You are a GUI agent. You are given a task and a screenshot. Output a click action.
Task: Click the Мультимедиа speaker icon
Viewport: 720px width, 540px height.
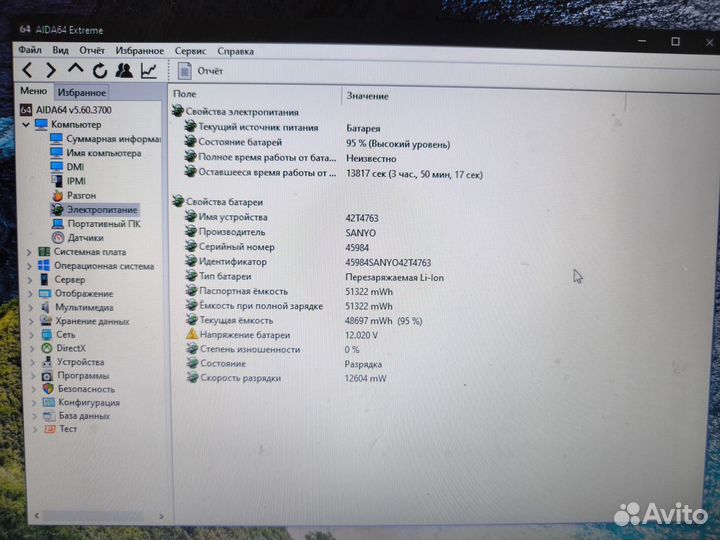pyautogui.click(x=45, y=307)
